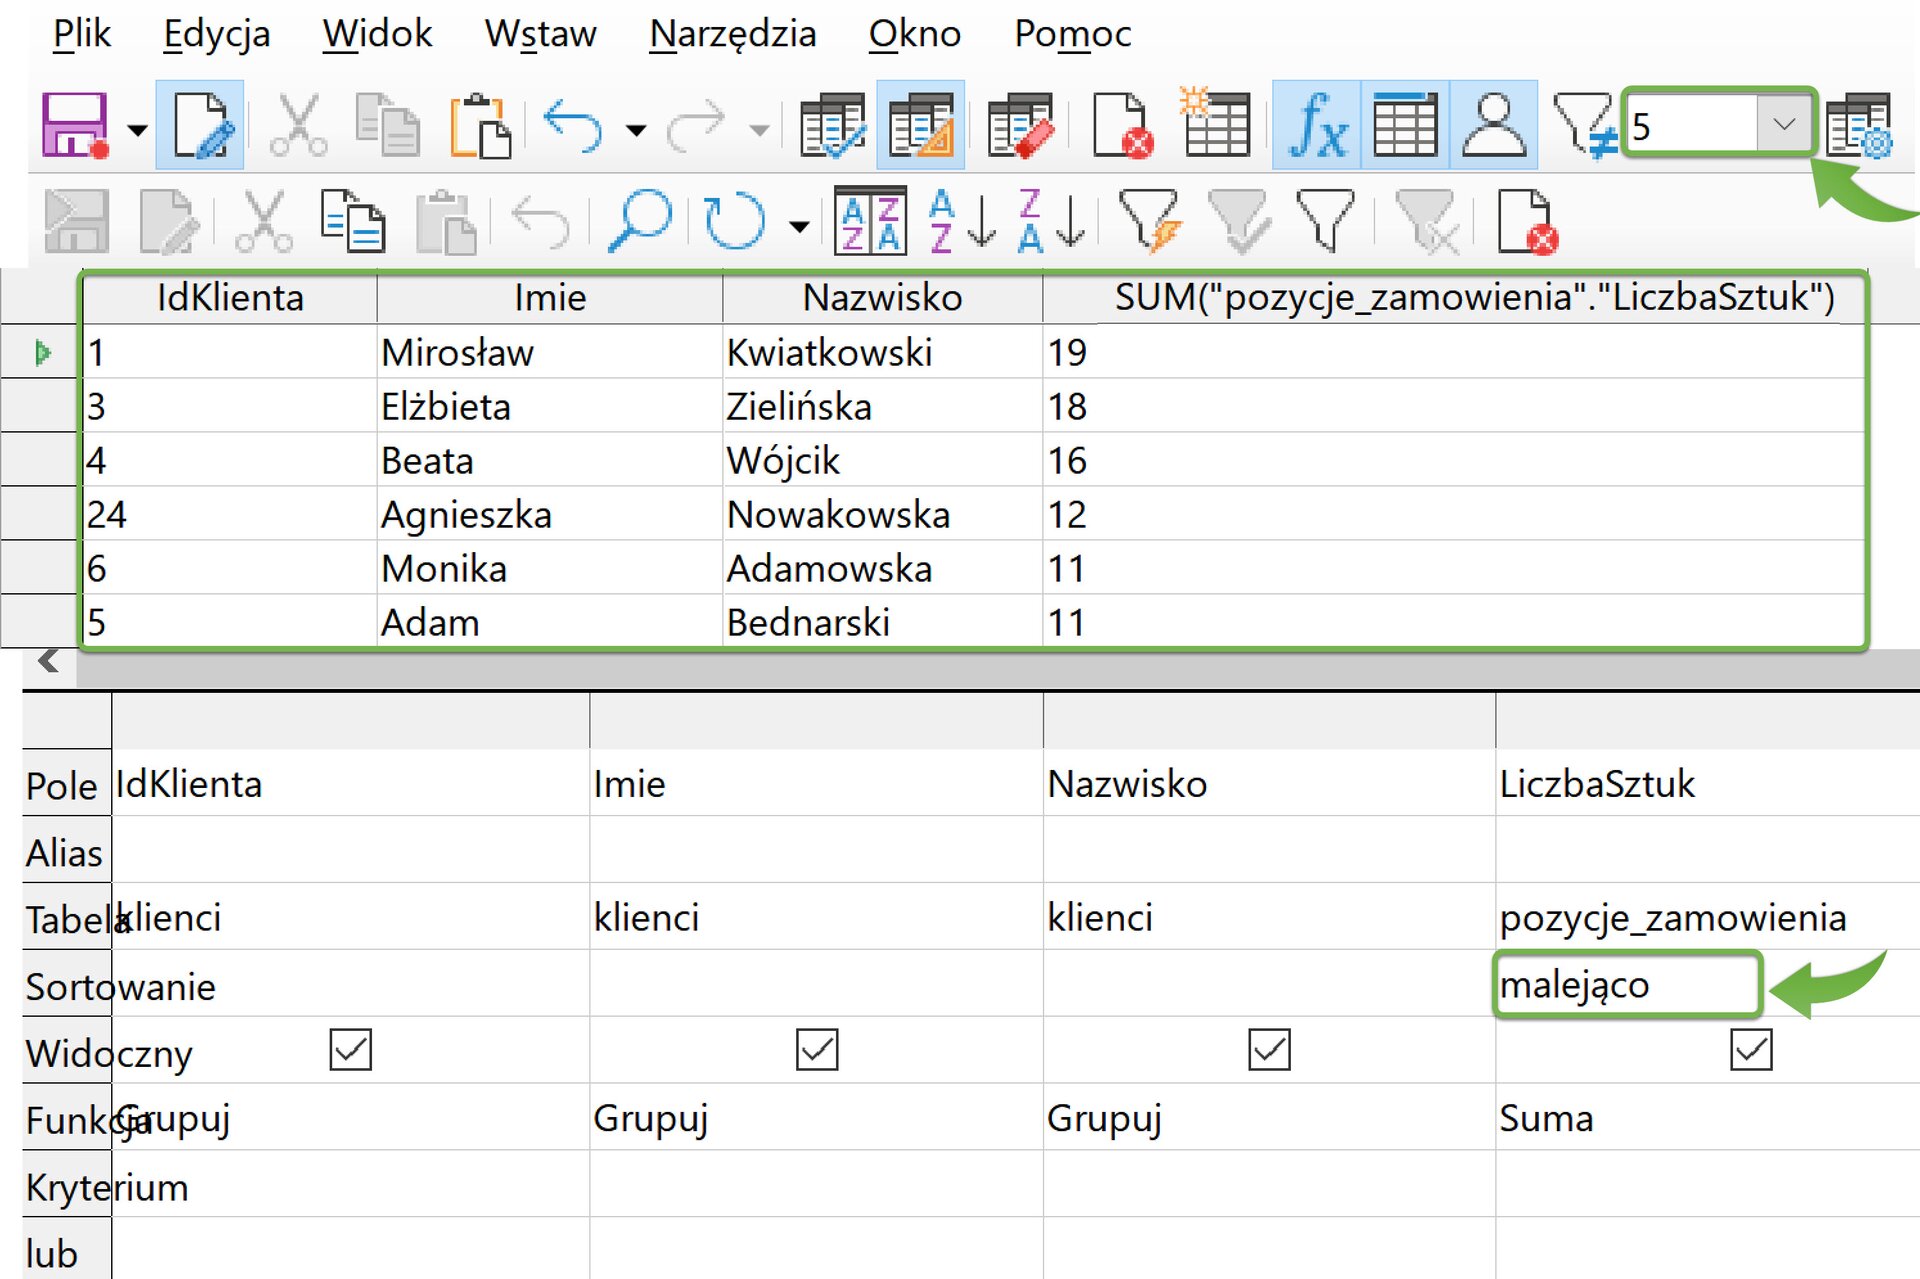This screenshot has height=1279, width=1920.
Task: Uncheck Widoczny for IdKlienta column
Action: tap(350, 1050)
